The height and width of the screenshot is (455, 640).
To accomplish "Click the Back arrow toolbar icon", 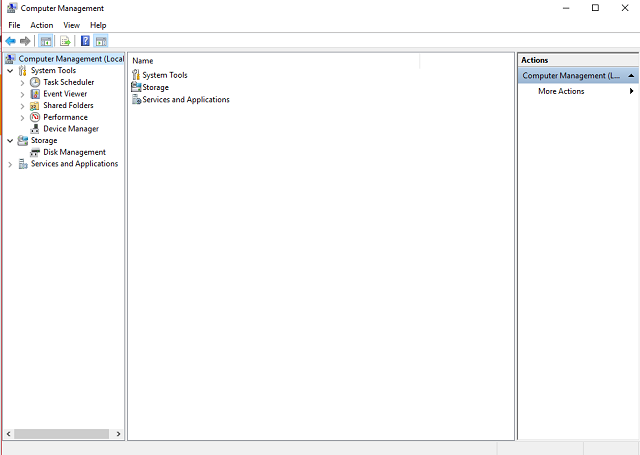I will click(x=11, y=41).
